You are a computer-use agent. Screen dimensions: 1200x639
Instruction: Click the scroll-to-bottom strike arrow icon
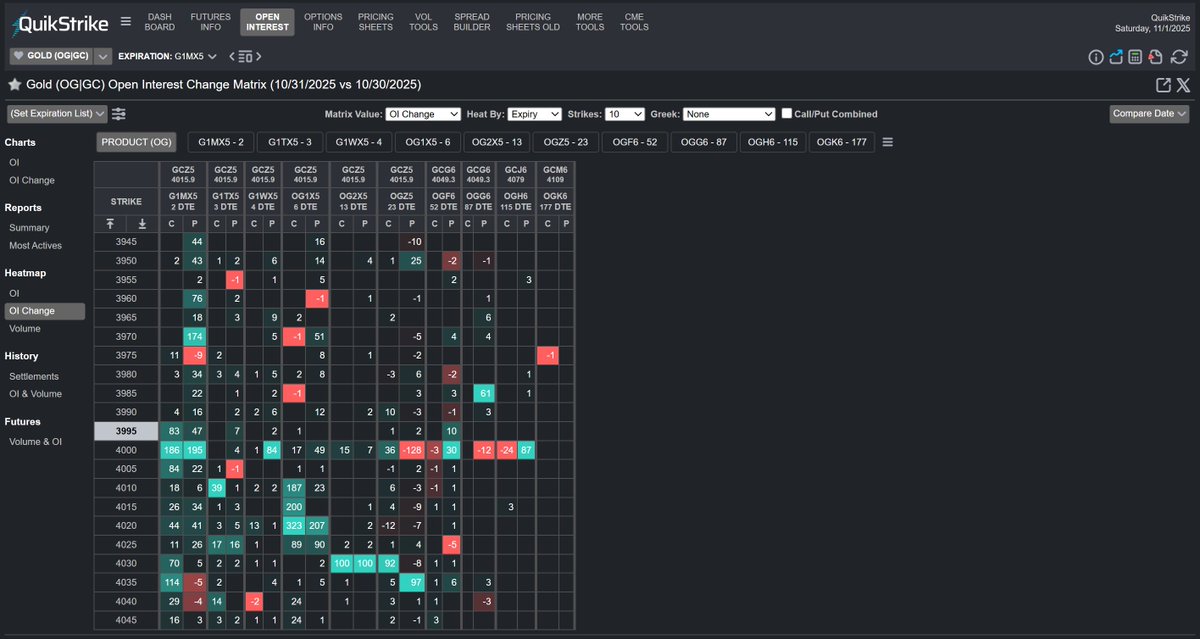[142, 223]
